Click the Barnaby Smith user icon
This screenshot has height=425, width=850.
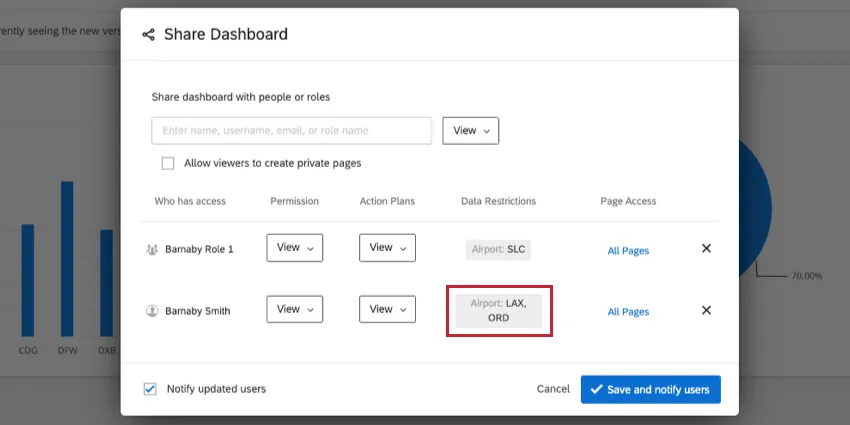152,311
